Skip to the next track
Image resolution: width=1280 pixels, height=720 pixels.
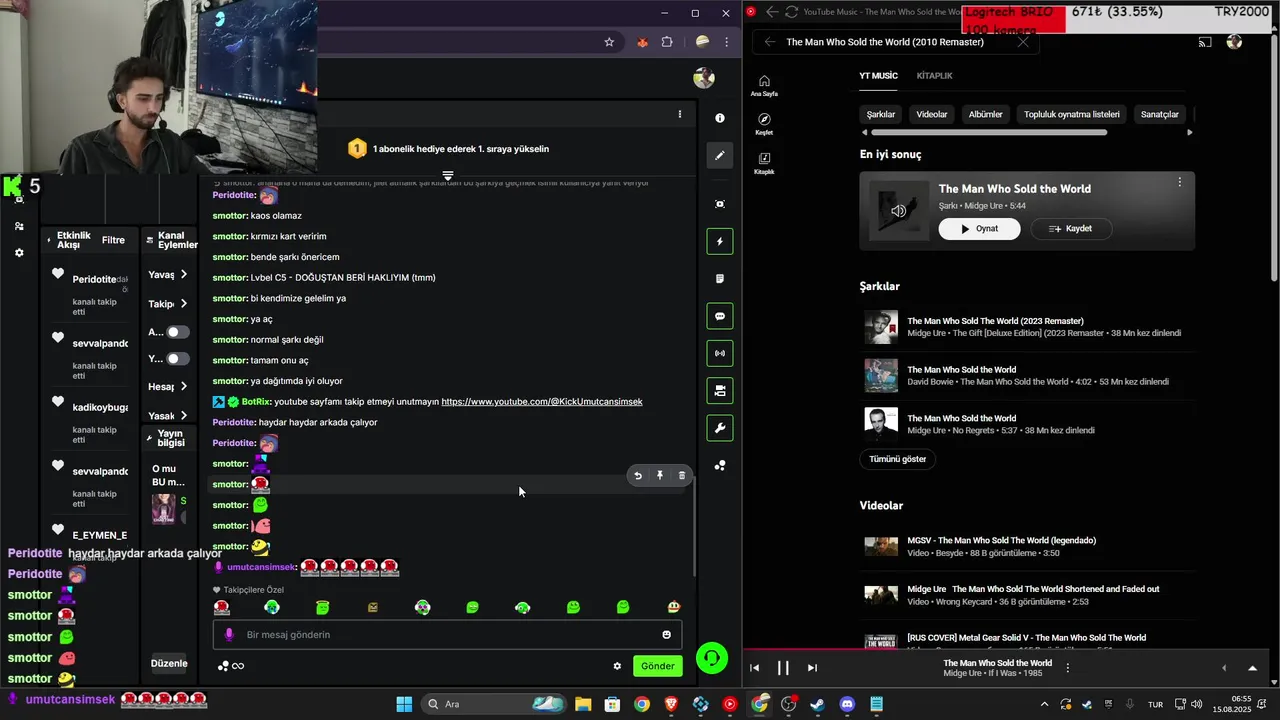[x=812, y=668]
